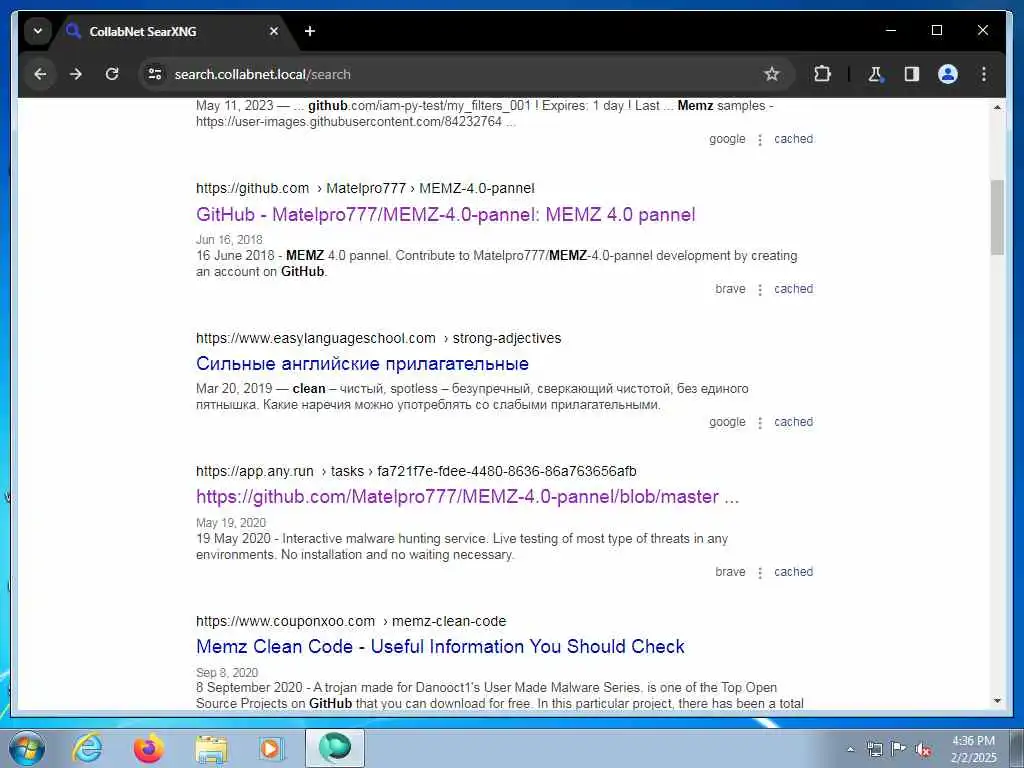Viewport: 1024px width, 768px height.
Task: Close the CollabNet SearXNG tab
Action: click(274, 31)
